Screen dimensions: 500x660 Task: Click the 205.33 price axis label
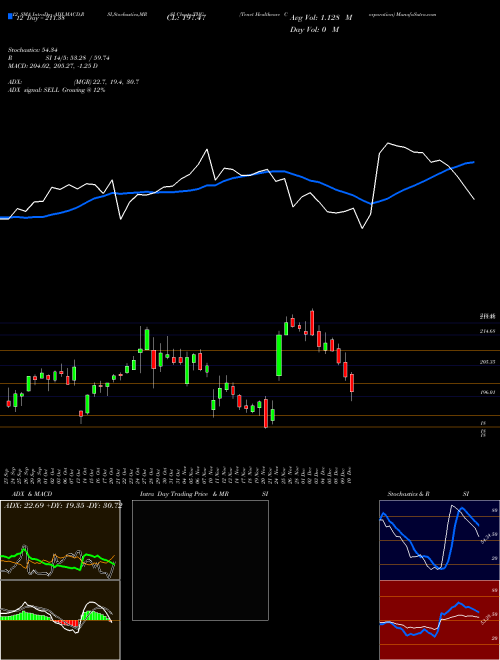487,362
